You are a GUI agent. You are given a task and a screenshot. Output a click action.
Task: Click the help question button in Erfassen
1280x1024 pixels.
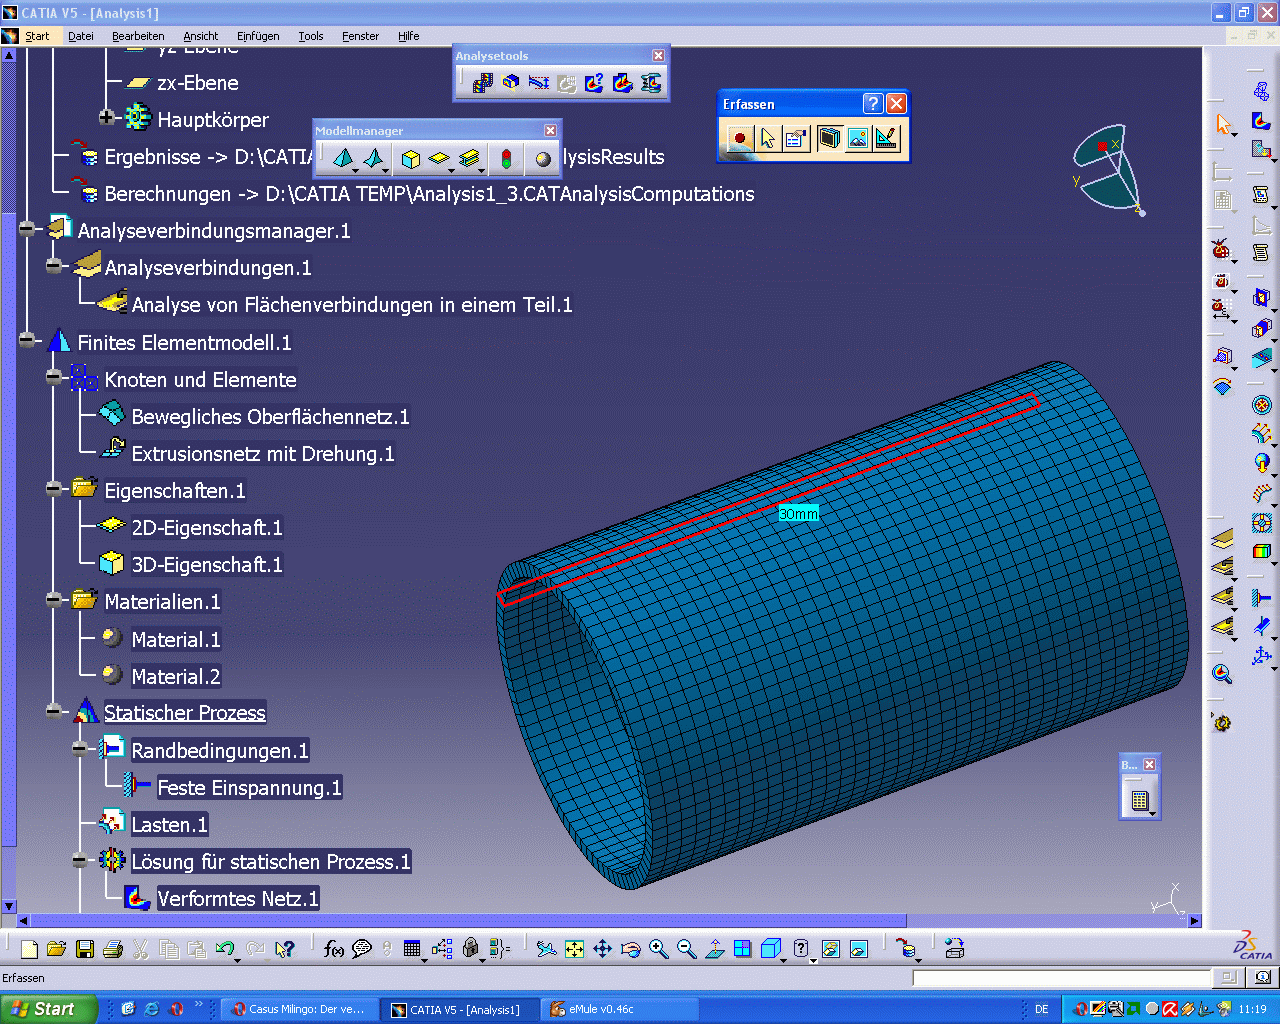tap(873, 104)
